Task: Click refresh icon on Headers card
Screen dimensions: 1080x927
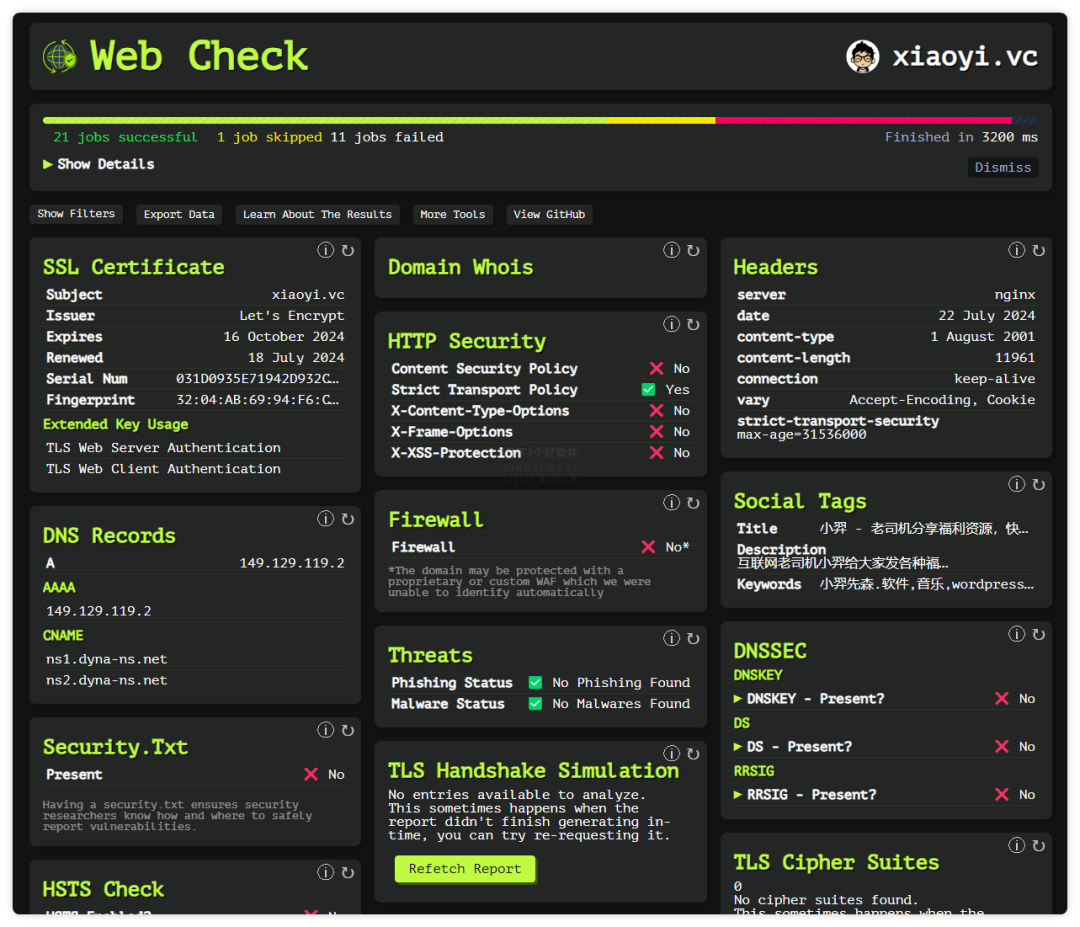Action: [1039, 250]
